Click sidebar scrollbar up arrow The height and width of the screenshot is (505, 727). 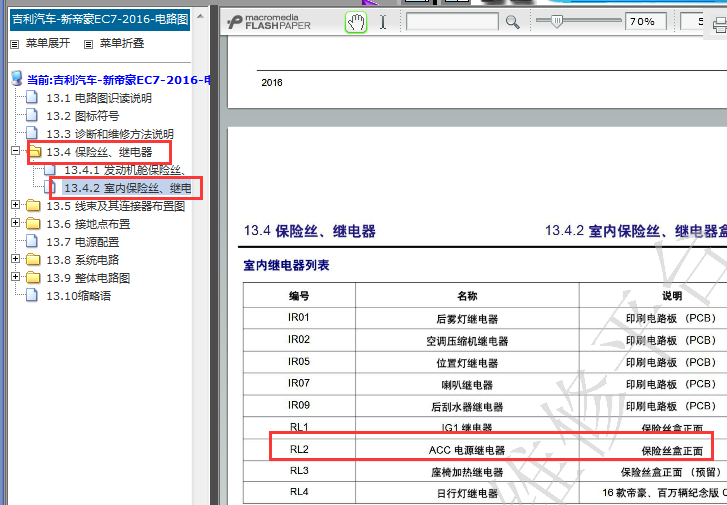click(200, 17)
